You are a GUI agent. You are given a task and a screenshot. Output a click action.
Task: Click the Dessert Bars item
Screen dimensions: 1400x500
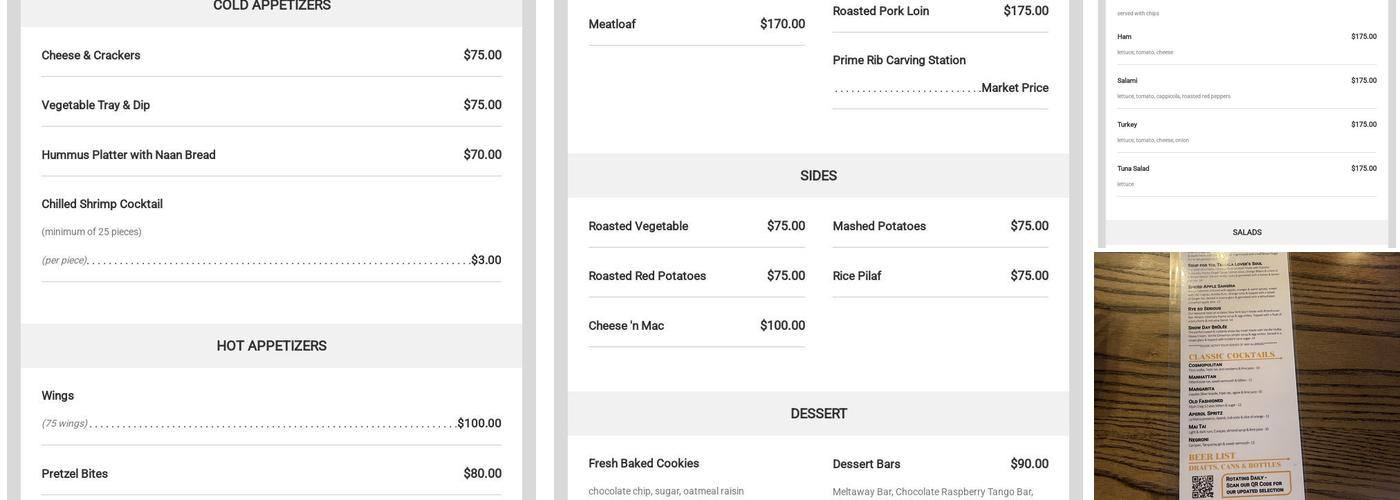(x=866, y=464)
